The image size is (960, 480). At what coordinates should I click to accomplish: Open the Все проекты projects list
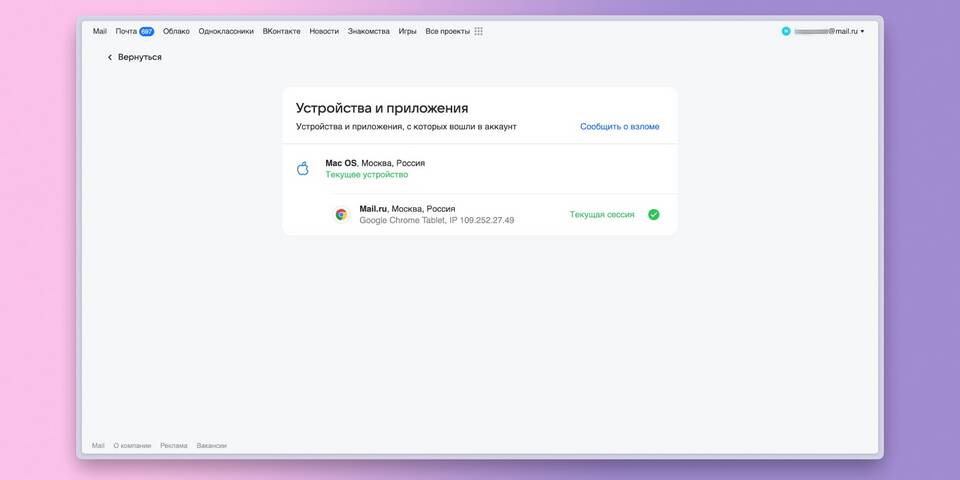(446, 31)
